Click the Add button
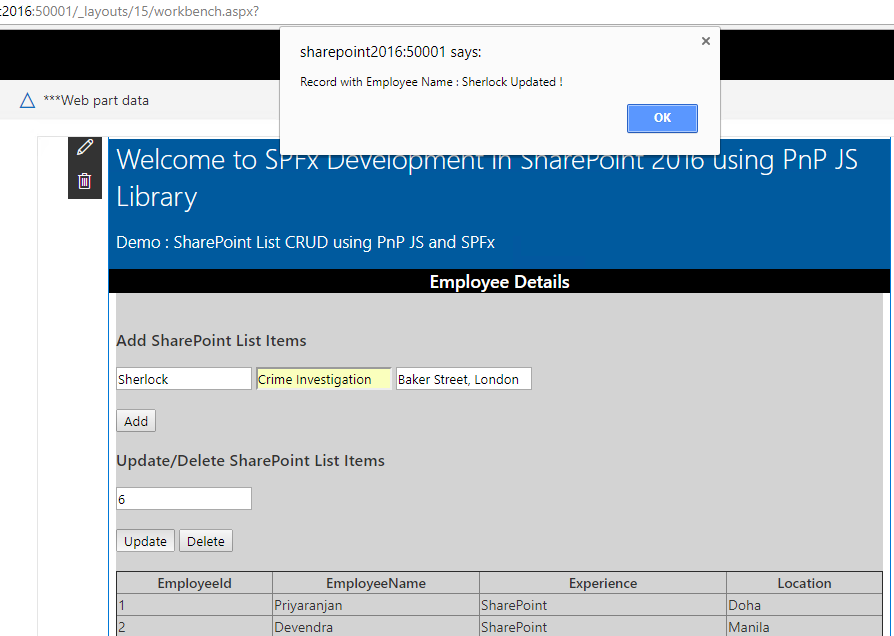The width and height of the screenshot is (894, 636). click(136, 421)
